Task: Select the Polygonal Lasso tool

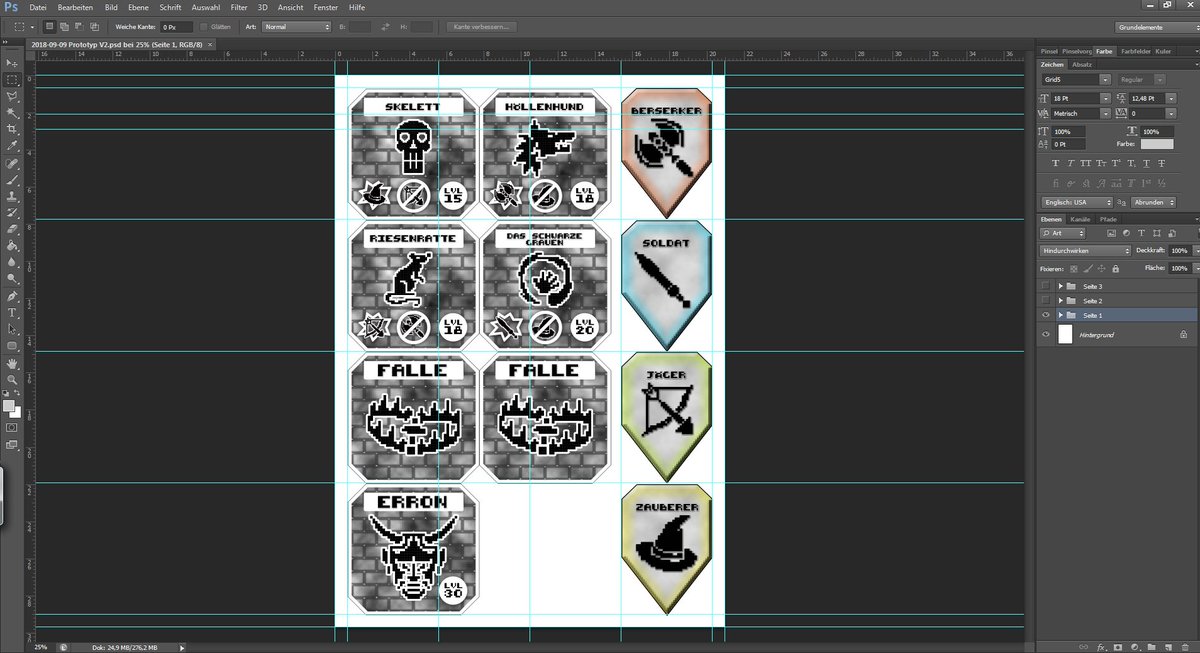Action: coord(13,95)
